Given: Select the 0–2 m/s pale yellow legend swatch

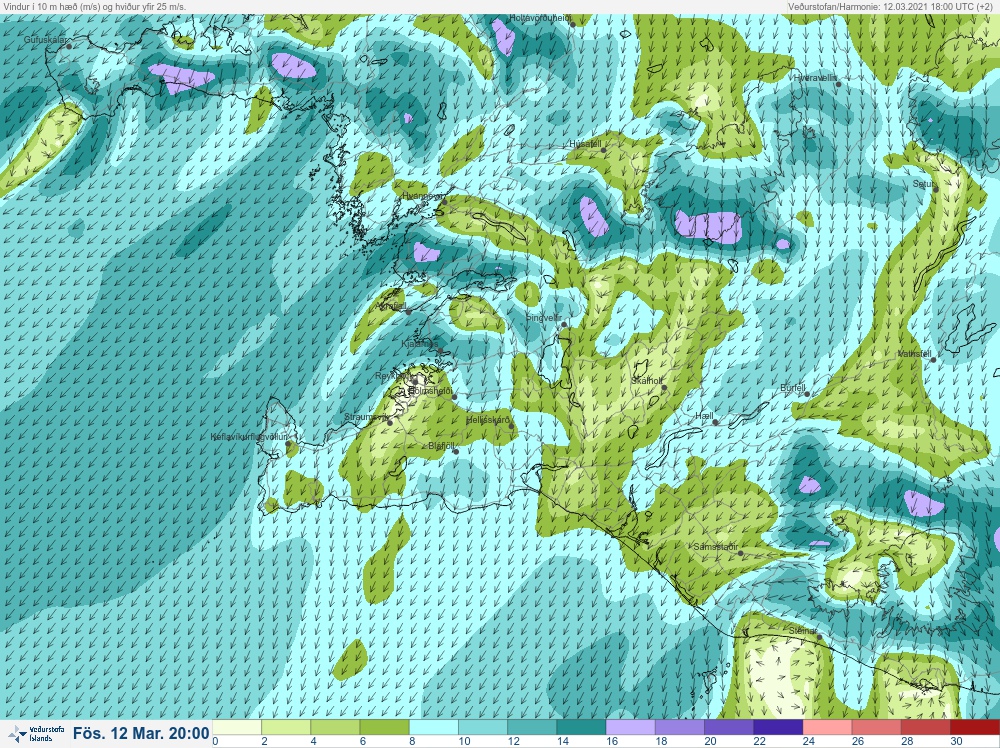Looking at the screenshot, I should click(237, 728).
